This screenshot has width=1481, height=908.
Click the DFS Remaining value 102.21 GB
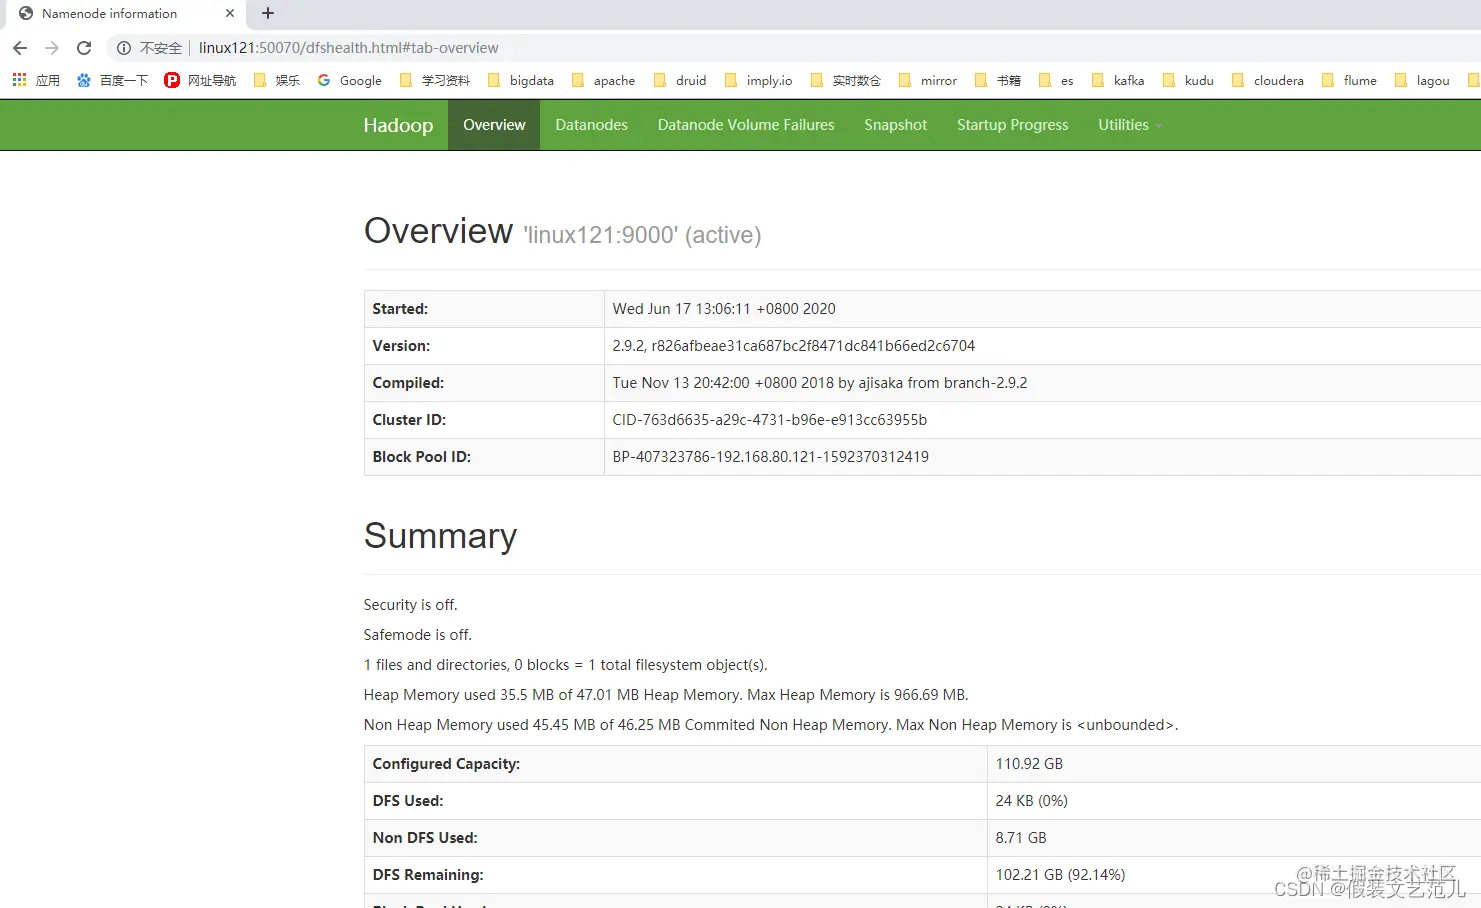pos(1060,875)
